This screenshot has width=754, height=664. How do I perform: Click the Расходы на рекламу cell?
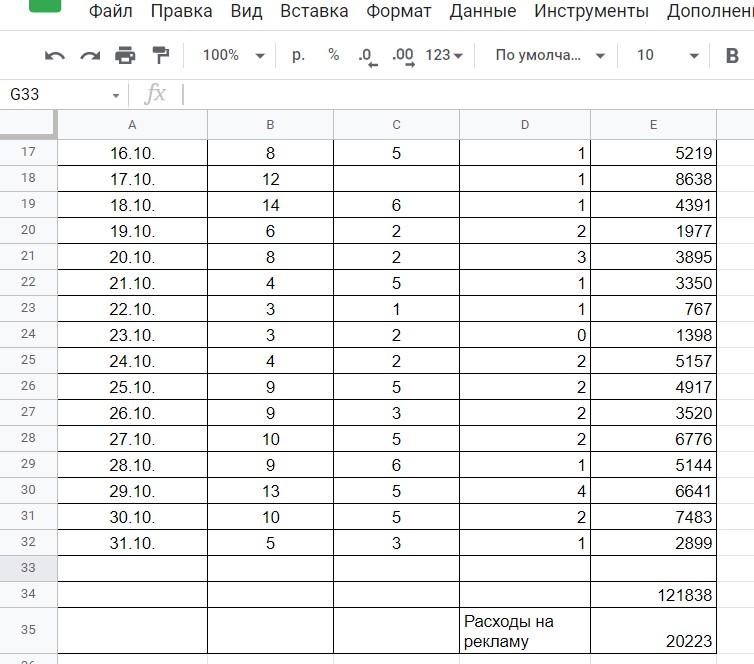coord(525,630)
